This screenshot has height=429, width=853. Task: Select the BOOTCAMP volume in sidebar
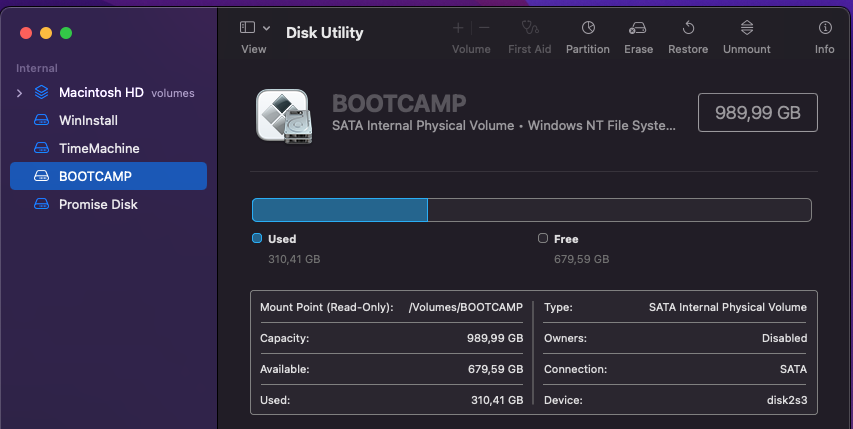108,176
